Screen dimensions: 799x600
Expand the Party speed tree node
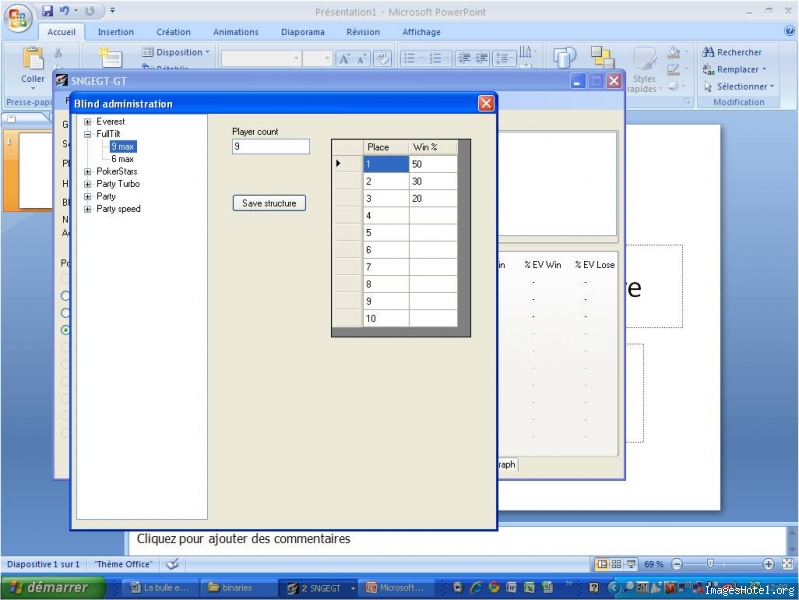coord(88,209)
